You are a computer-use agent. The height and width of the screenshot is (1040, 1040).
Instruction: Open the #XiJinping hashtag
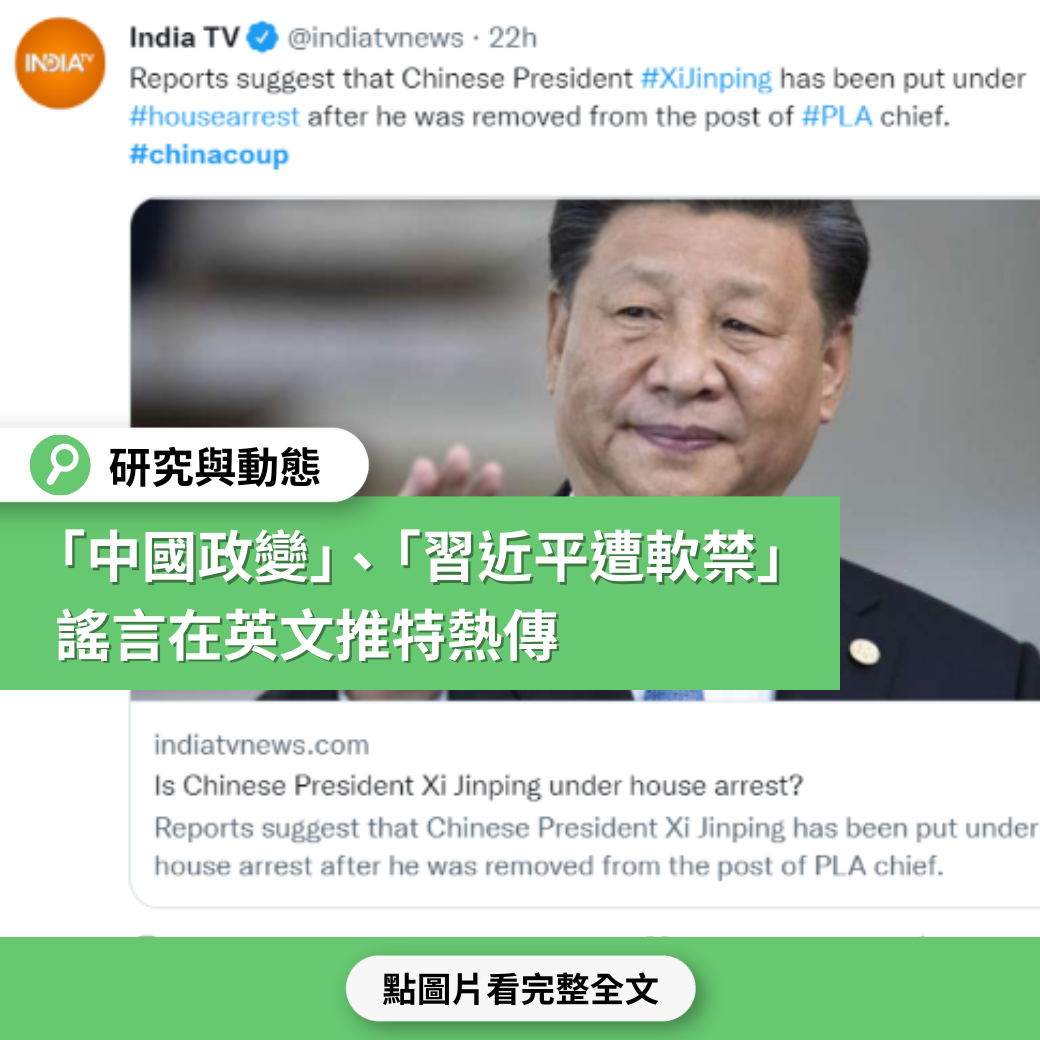(706, 78)
